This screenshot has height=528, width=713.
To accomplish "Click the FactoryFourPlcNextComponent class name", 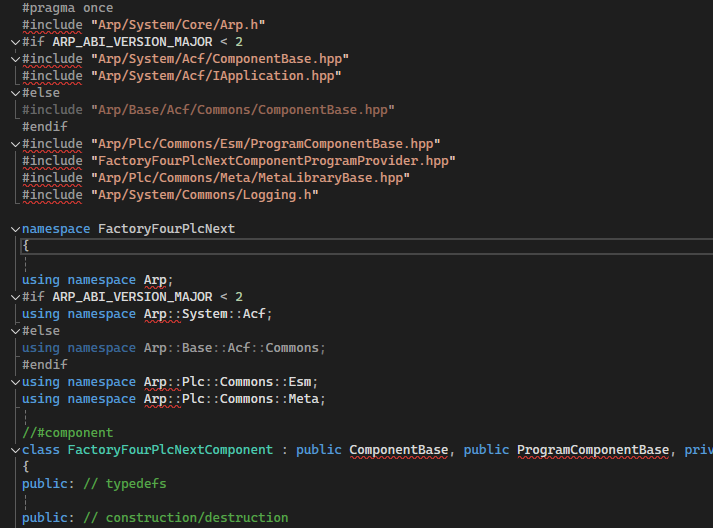I will coord(170,450).
